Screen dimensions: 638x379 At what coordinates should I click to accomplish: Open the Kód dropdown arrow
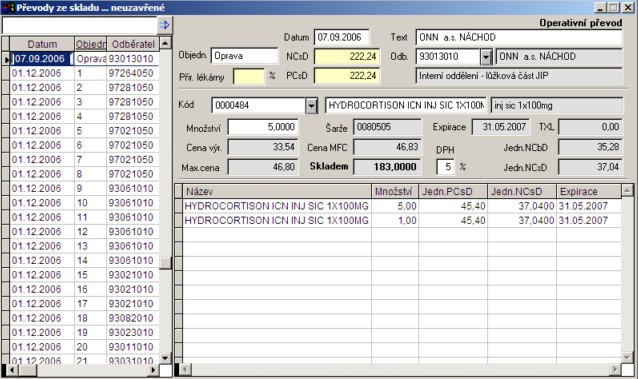(312, 105)
